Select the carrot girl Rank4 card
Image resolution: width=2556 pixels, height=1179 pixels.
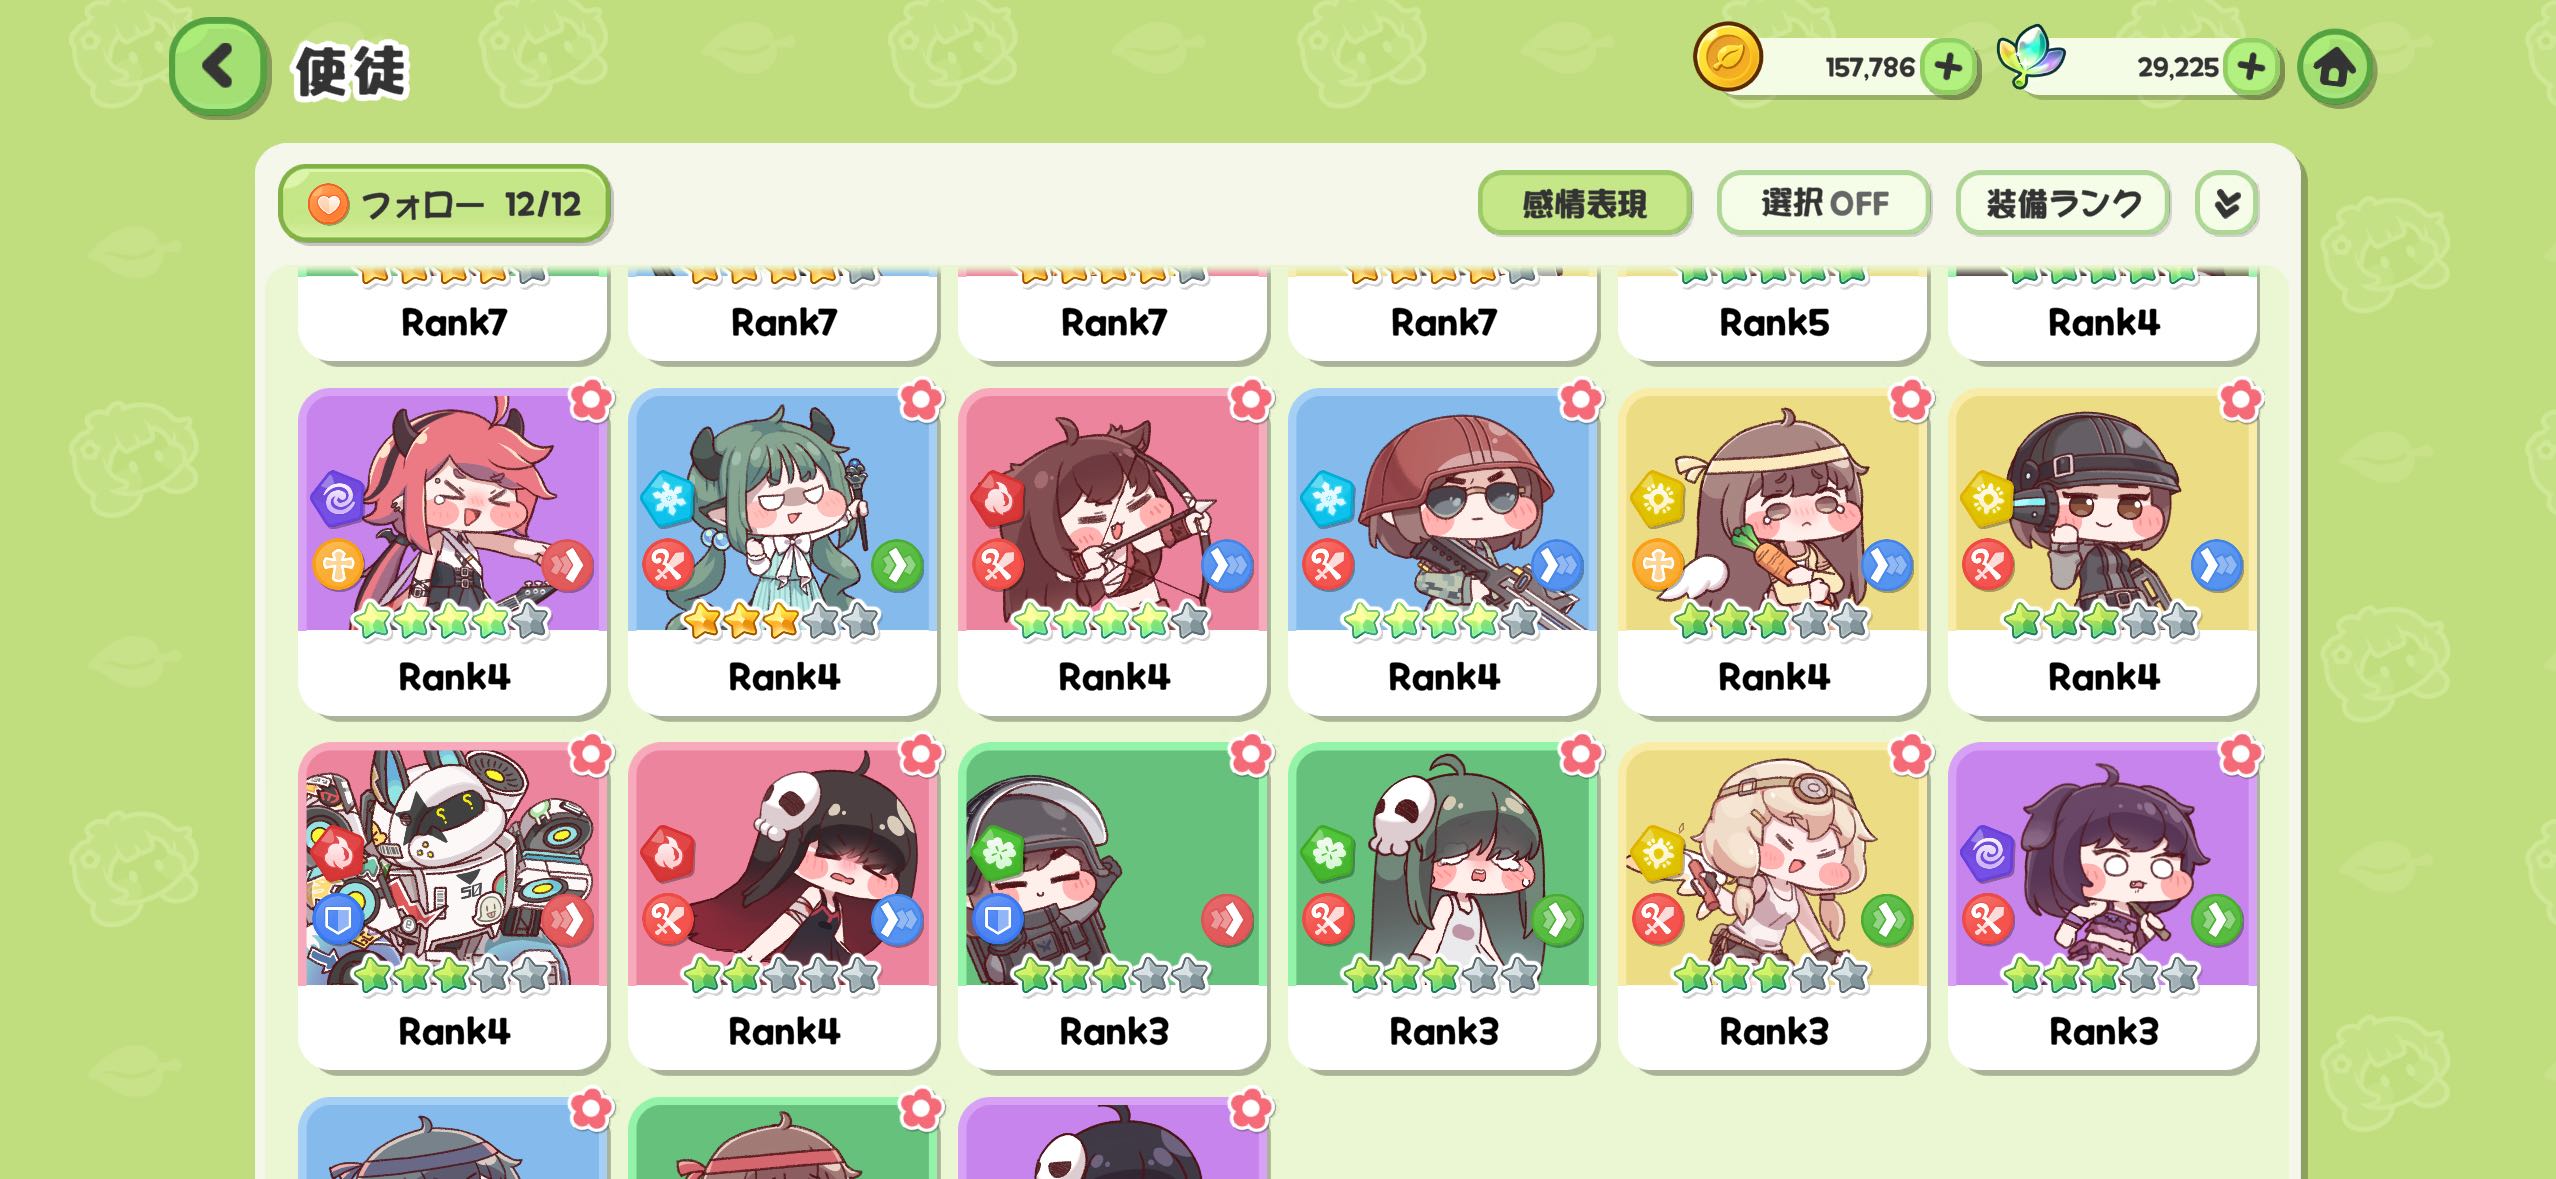[1772, 552]
